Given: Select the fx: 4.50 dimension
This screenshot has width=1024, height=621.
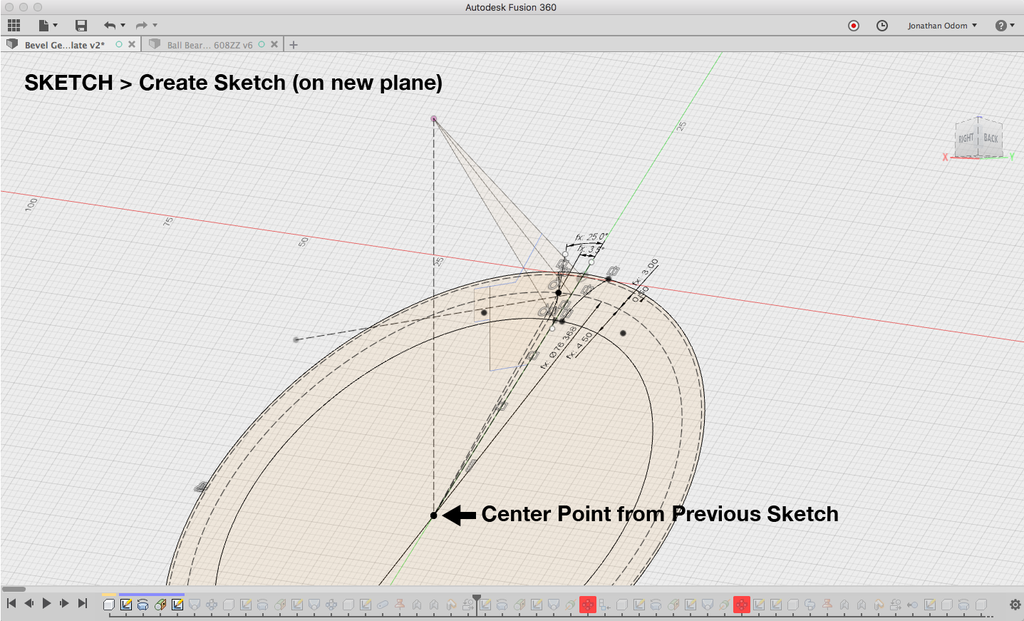Looking at the screenshot, I should [579, 345].
